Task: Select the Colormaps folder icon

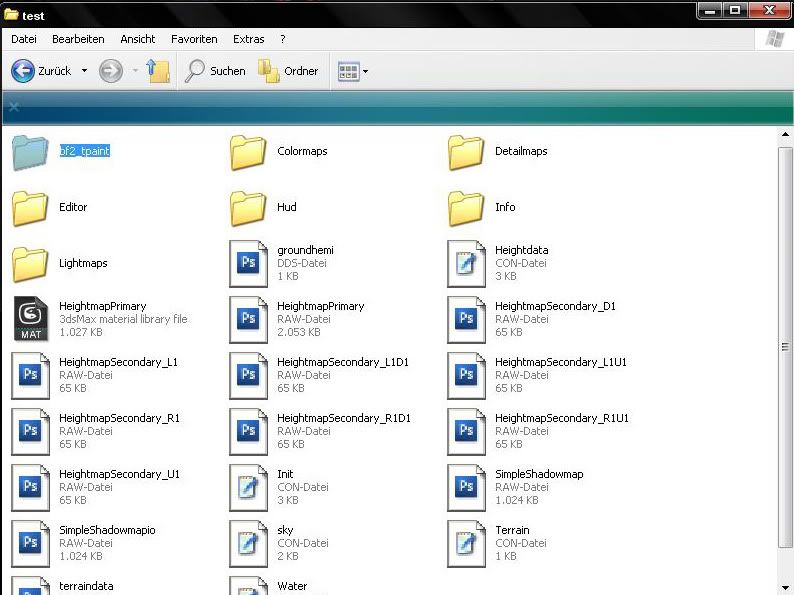Action: click(x=248, y=152)
